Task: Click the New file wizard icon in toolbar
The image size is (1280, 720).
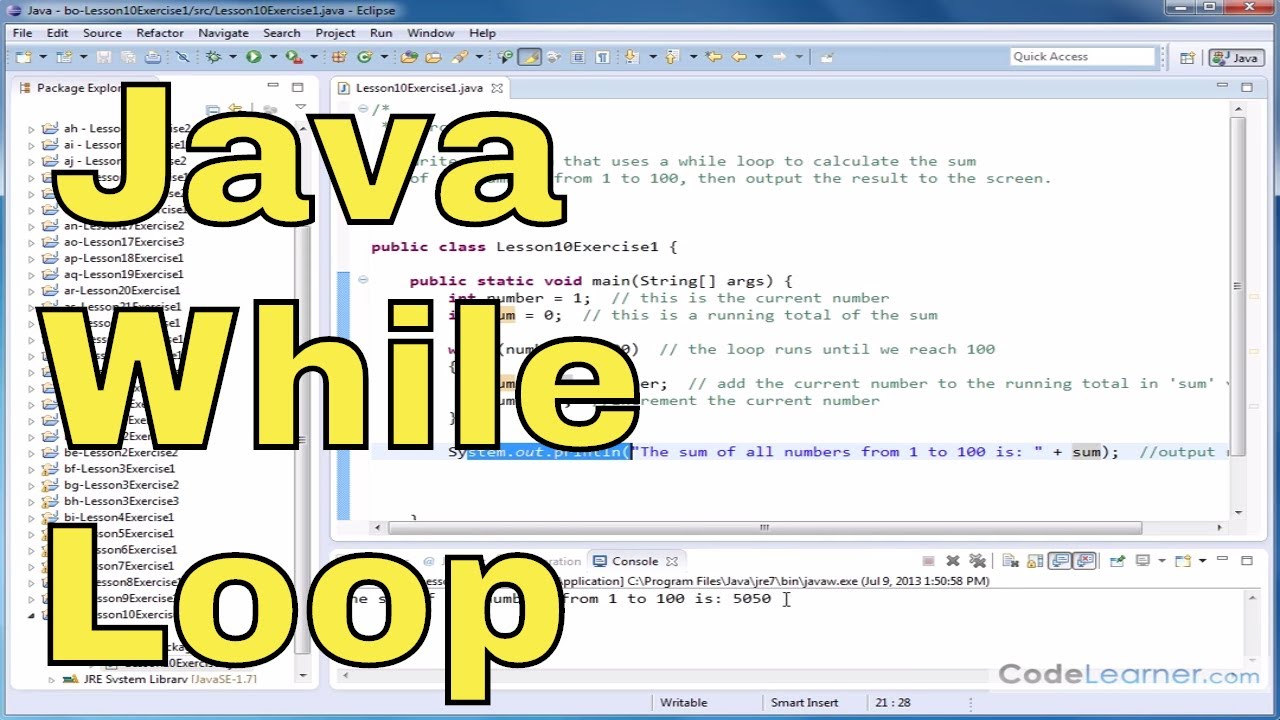Action: click(x=23, y=57)
